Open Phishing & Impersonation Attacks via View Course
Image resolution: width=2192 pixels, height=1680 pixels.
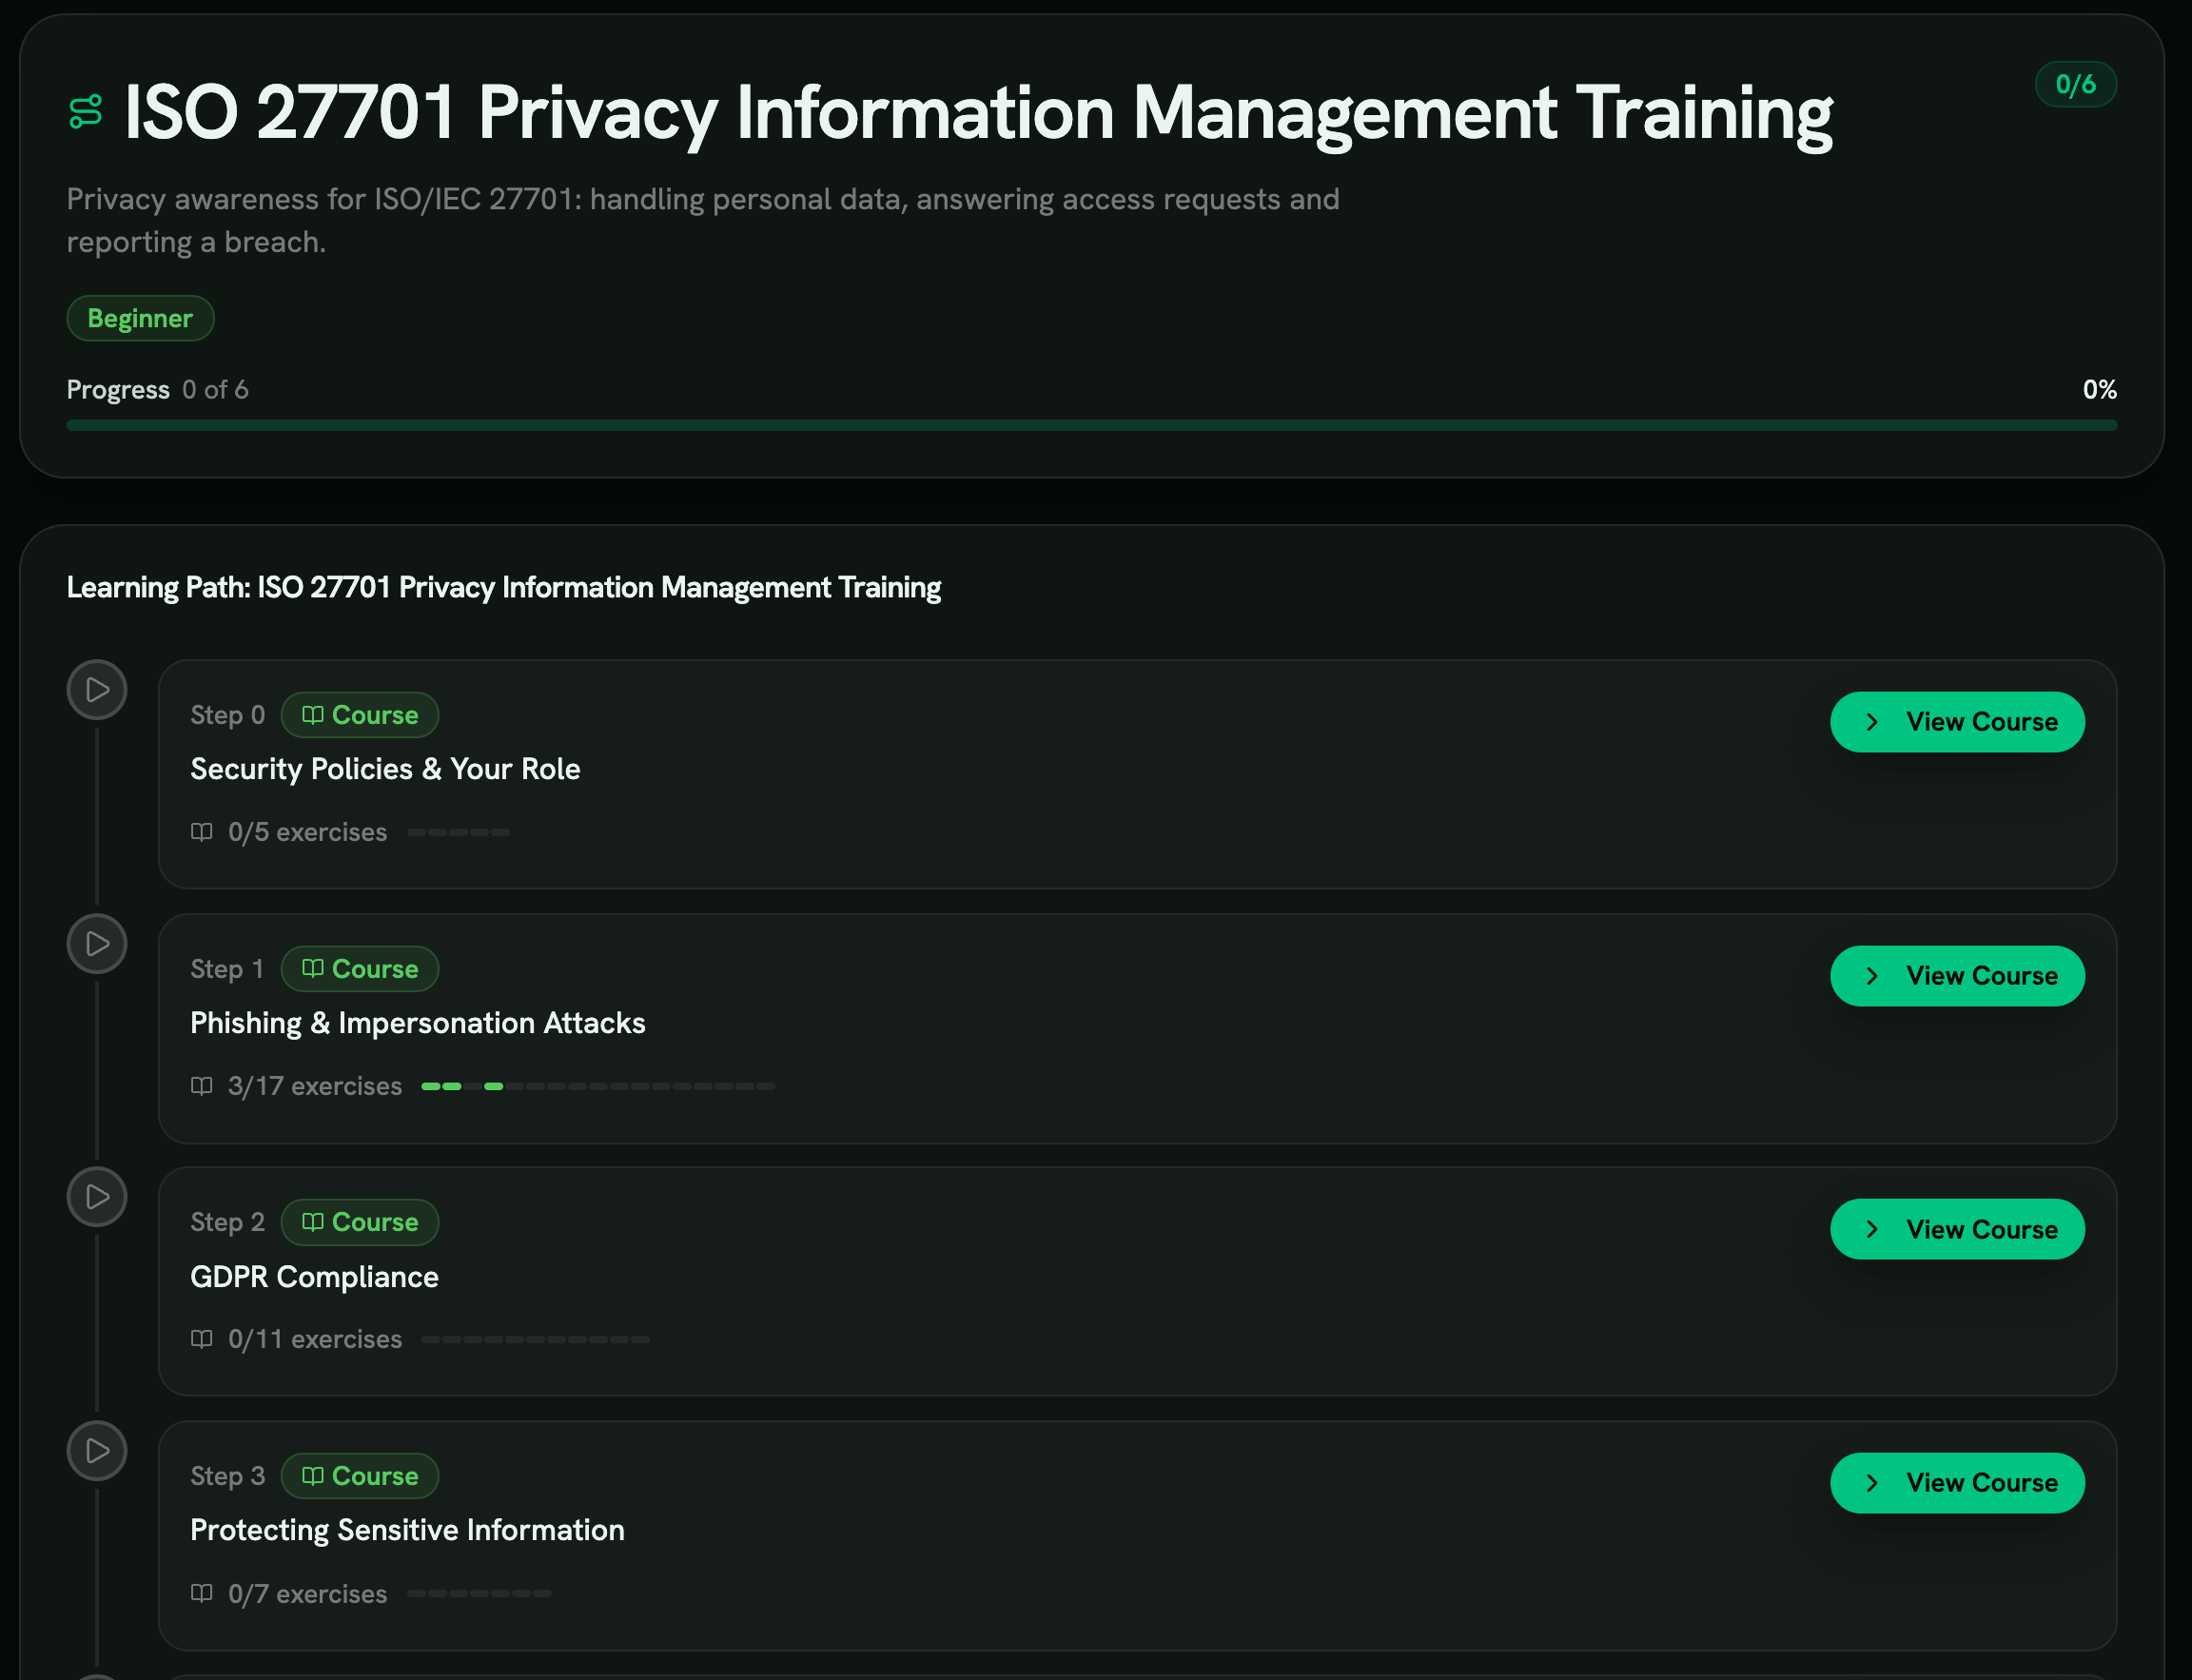[1957, 976]
